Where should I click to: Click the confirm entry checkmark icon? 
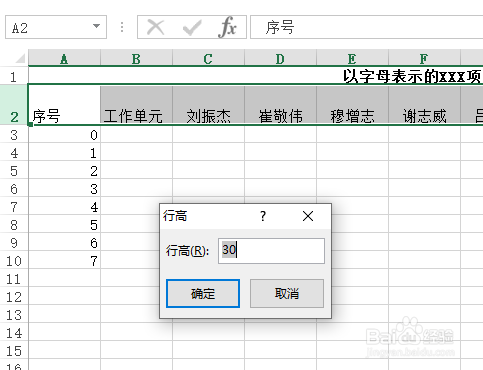192,27
